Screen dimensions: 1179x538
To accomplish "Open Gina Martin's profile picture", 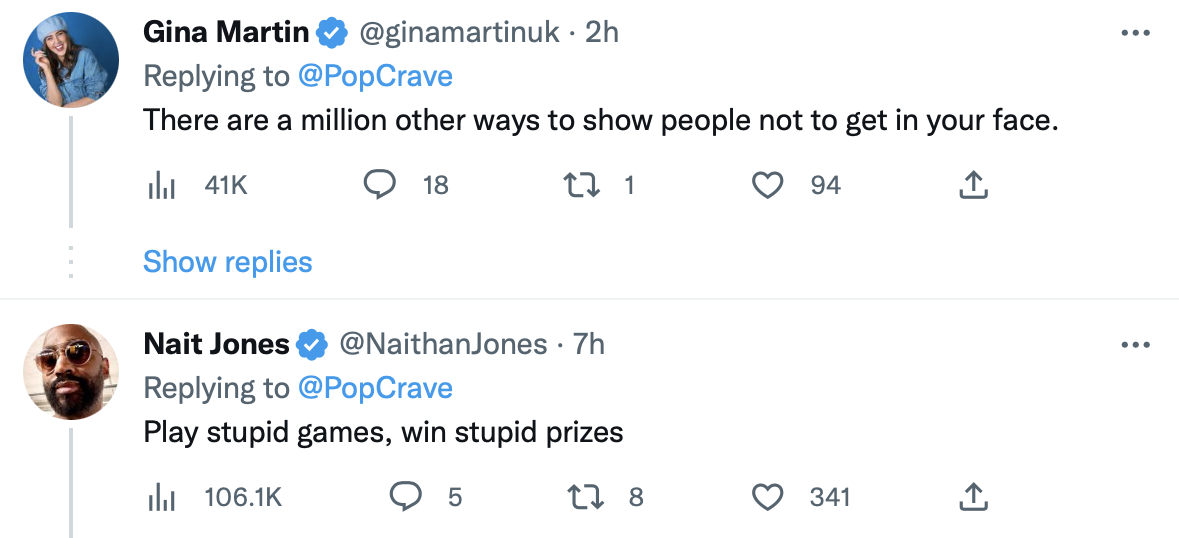I will [x=70, y=60].
